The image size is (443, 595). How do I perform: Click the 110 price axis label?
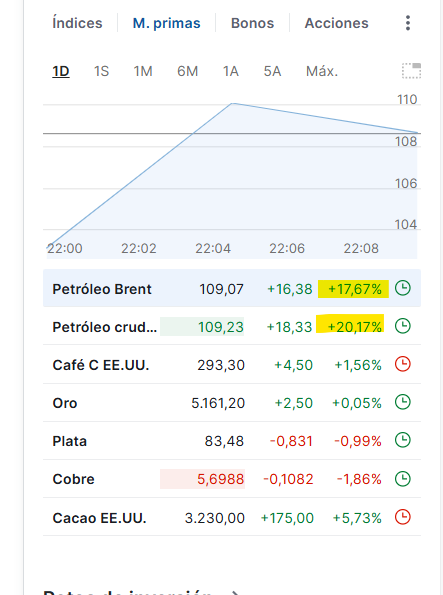click(x=407, y=100)
